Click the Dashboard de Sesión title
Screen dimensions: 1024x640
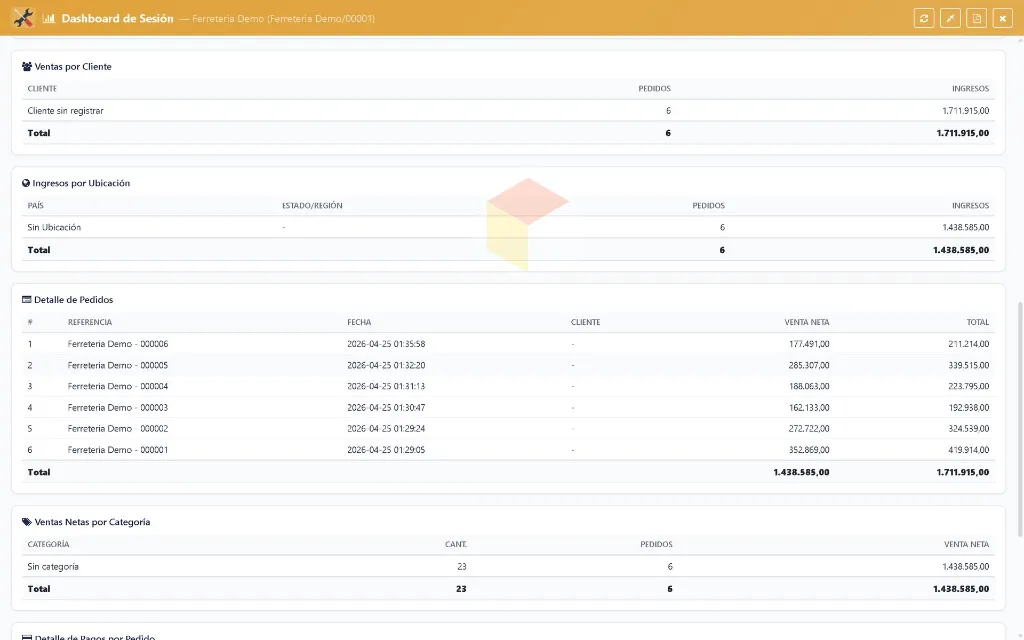(x=118, y=18)
